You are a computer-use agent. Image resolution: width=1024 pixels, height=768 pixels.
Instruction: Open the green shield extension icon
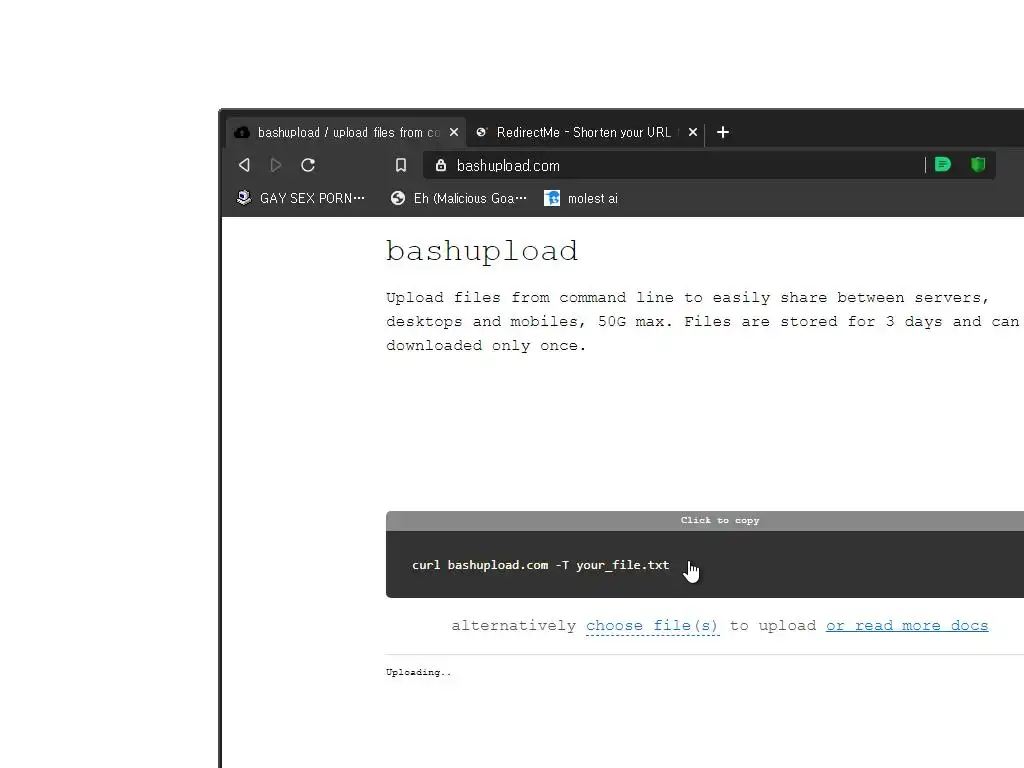click(978, 165)
